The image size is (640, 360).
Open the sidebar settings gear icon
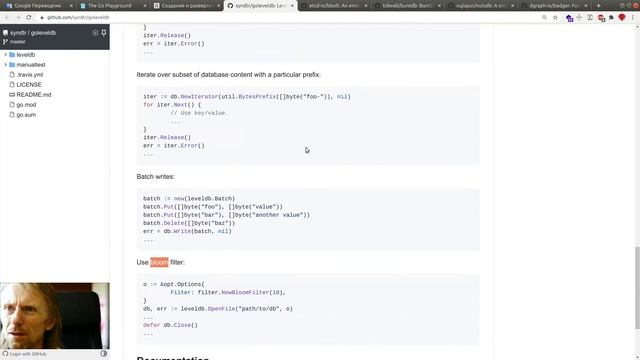click(x=95, y=33)
